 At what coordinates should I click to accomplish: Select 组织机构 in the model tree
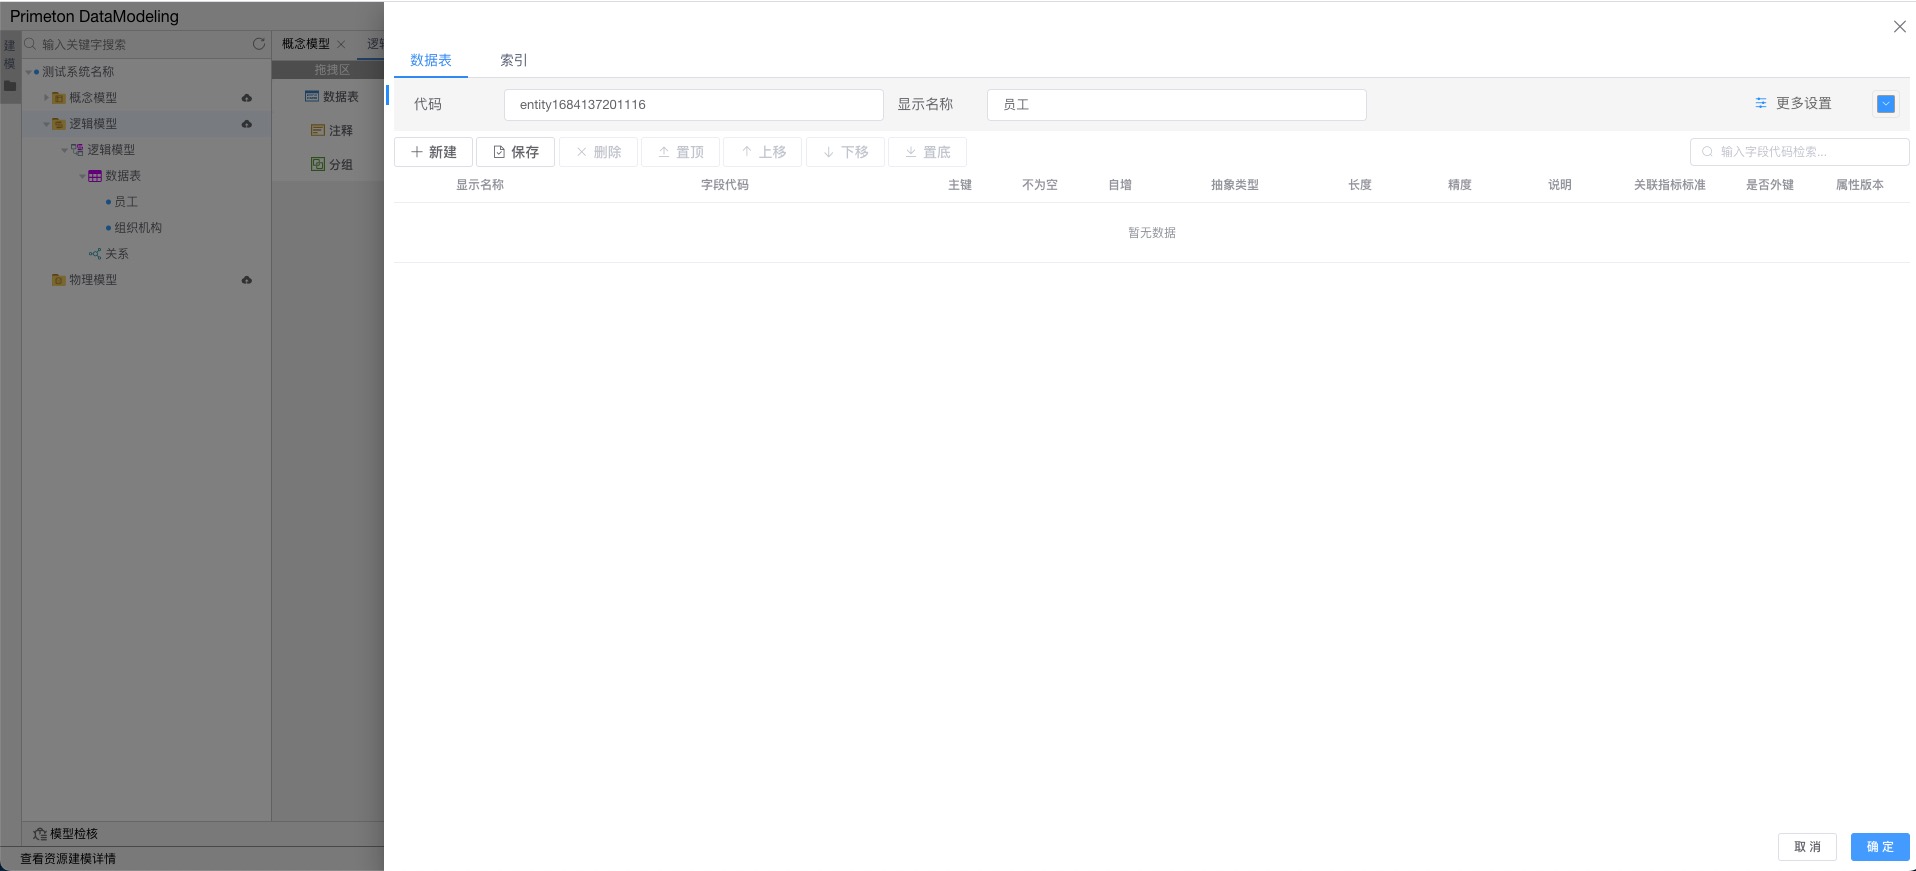(138, 228)
